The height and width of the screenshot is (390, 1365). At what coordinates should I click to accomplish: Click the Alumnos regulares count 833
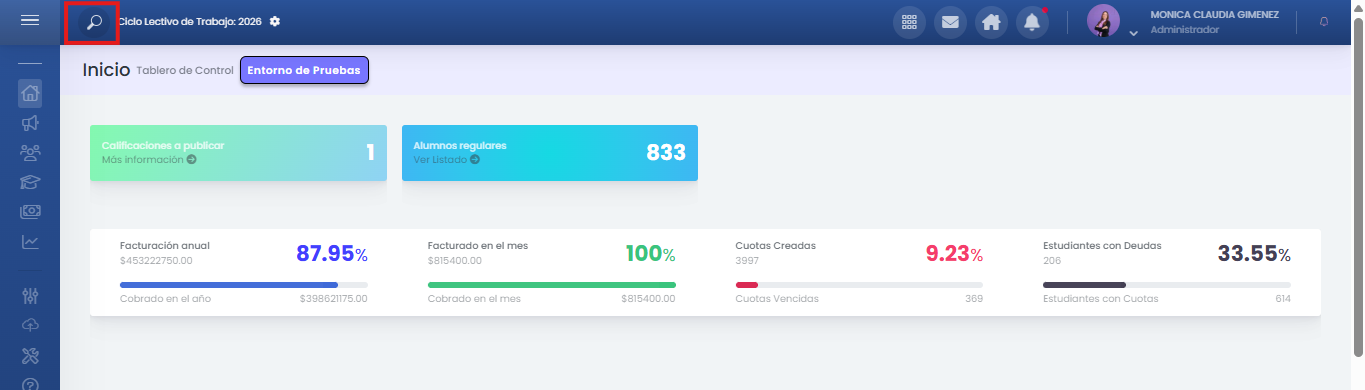666,153
